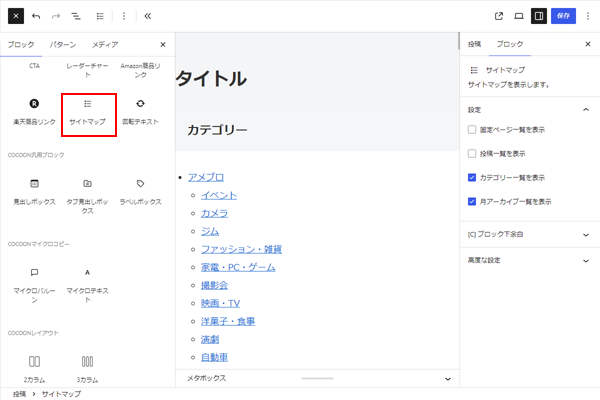
Task: Switch to the 投稿 sidebar tab
Action: (x=474, y=45)
